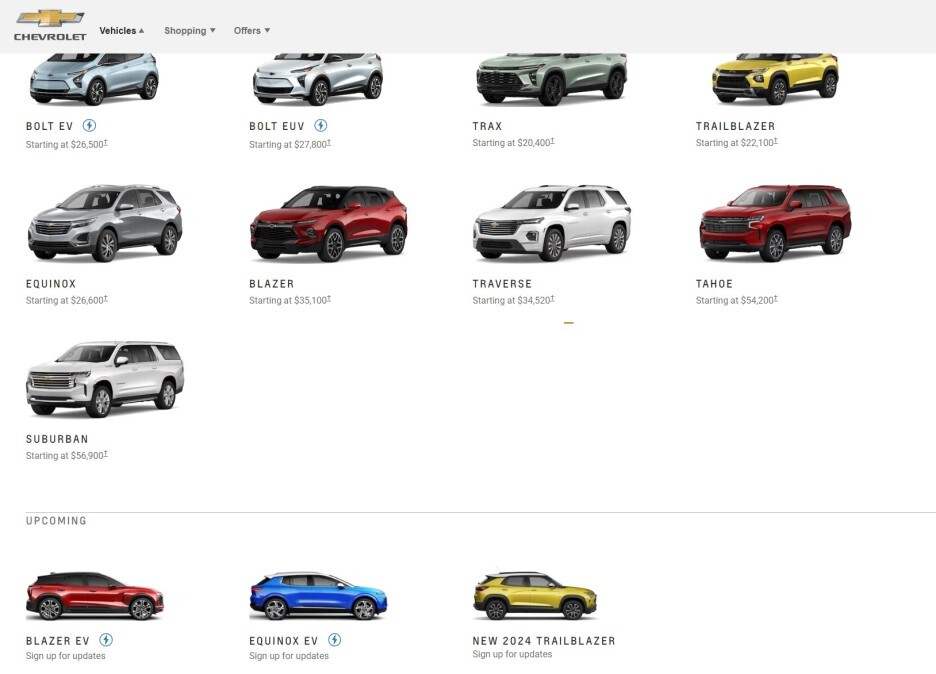Select the white Suburban car image
The width and height of the screenshot is (936, 674).
click(x=105, y=378)
